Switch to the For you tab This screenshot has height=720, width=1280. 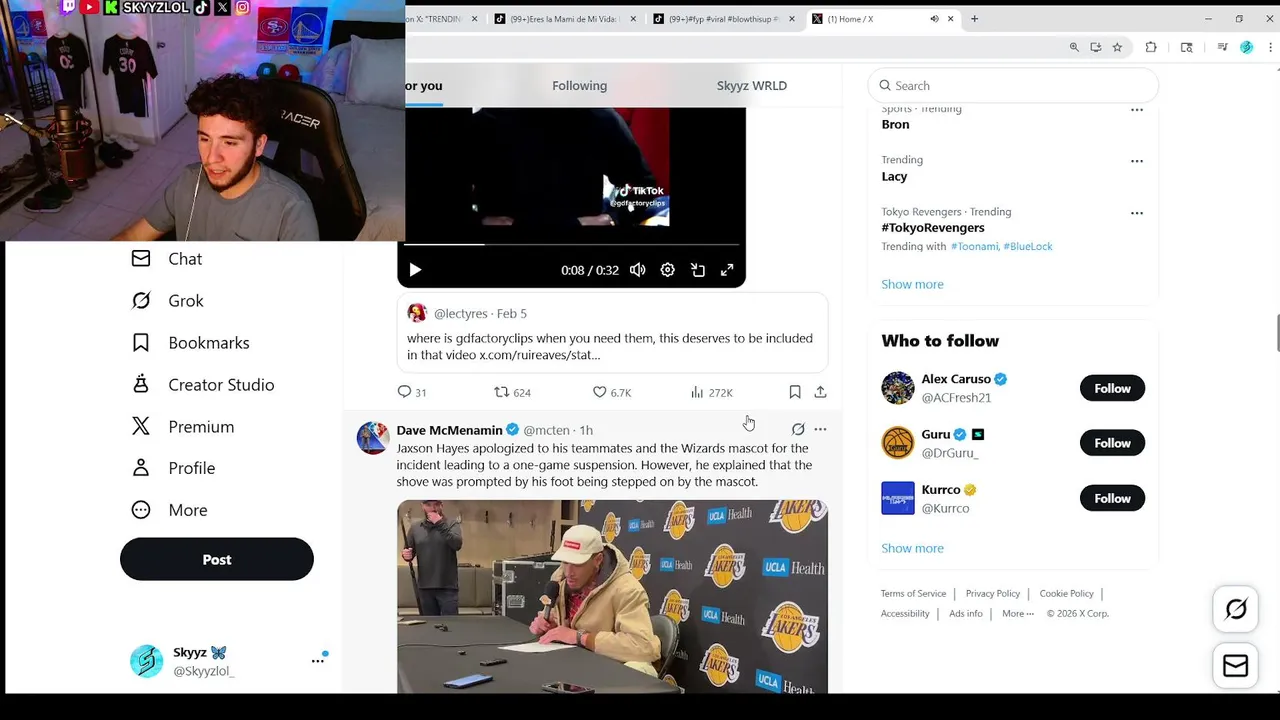click(x=424, y=86)
